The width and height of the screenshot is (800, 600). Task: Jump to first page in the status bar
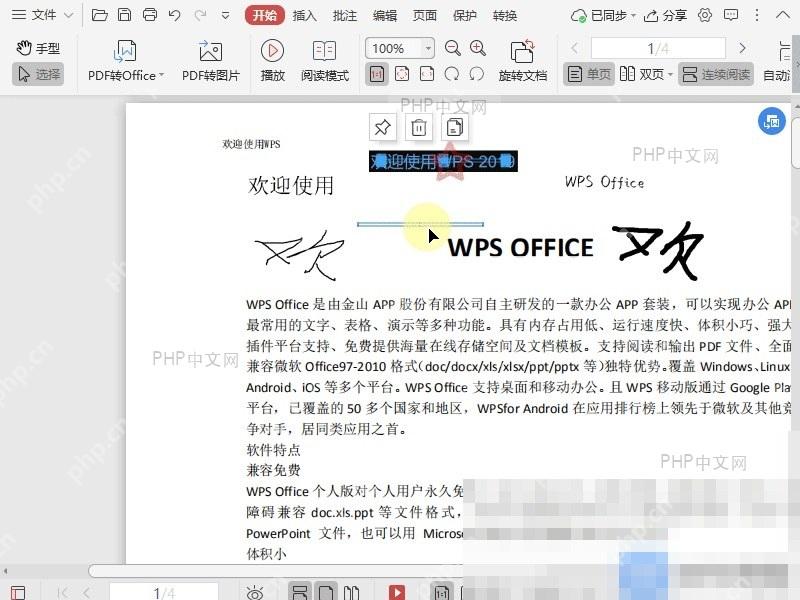coord(63,593)
